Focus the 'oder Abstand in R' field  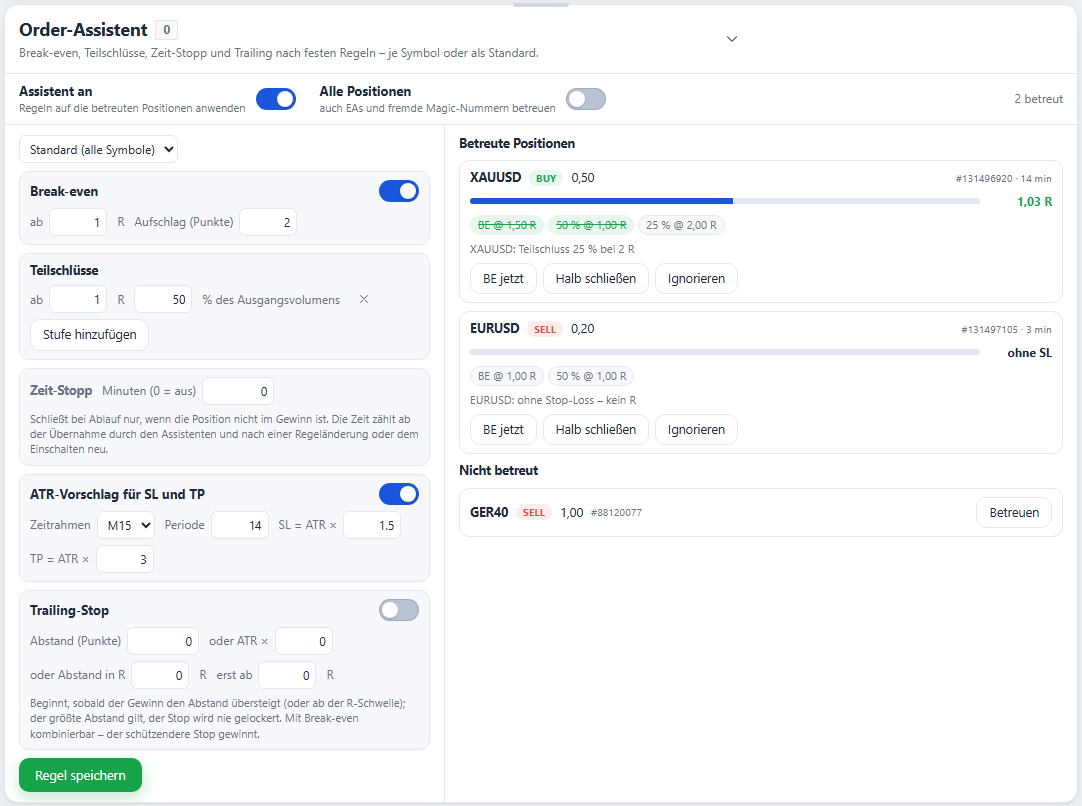pos(160,675)
